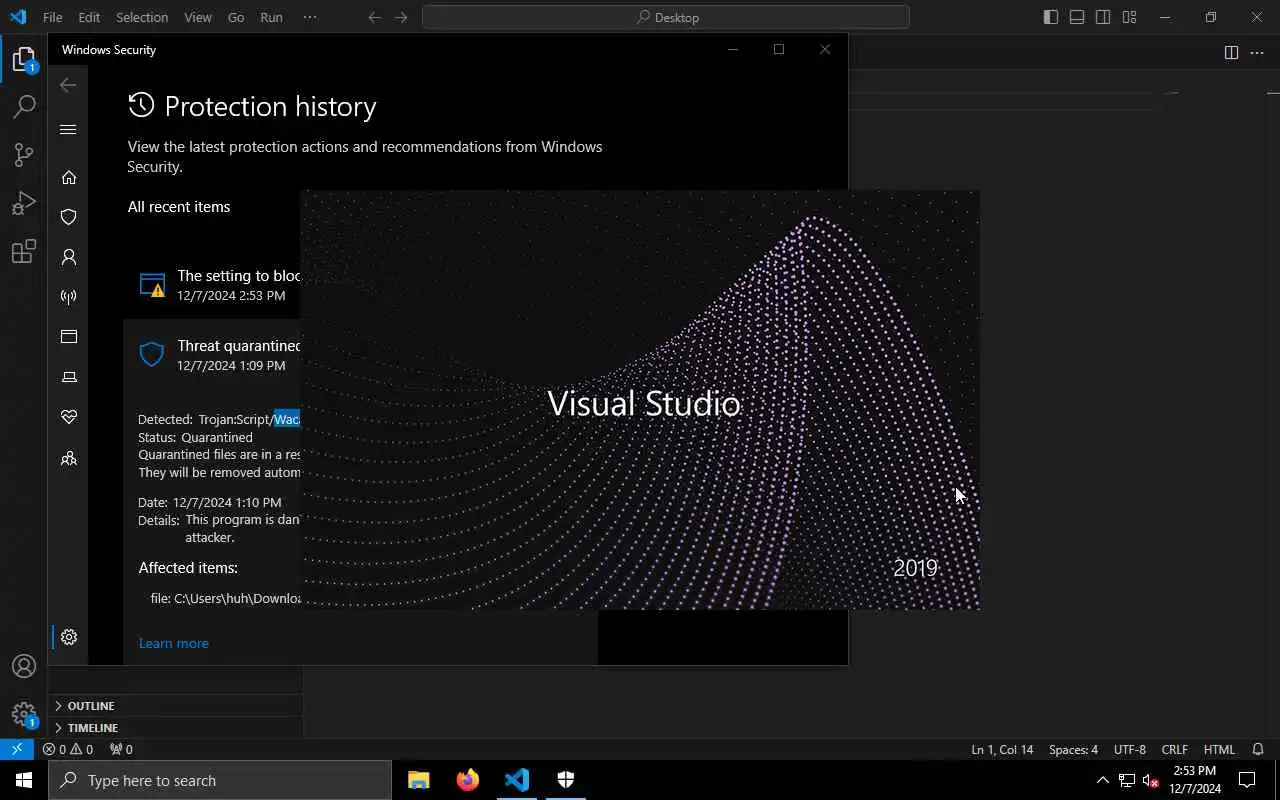Open the Run menu

[271, 17]
